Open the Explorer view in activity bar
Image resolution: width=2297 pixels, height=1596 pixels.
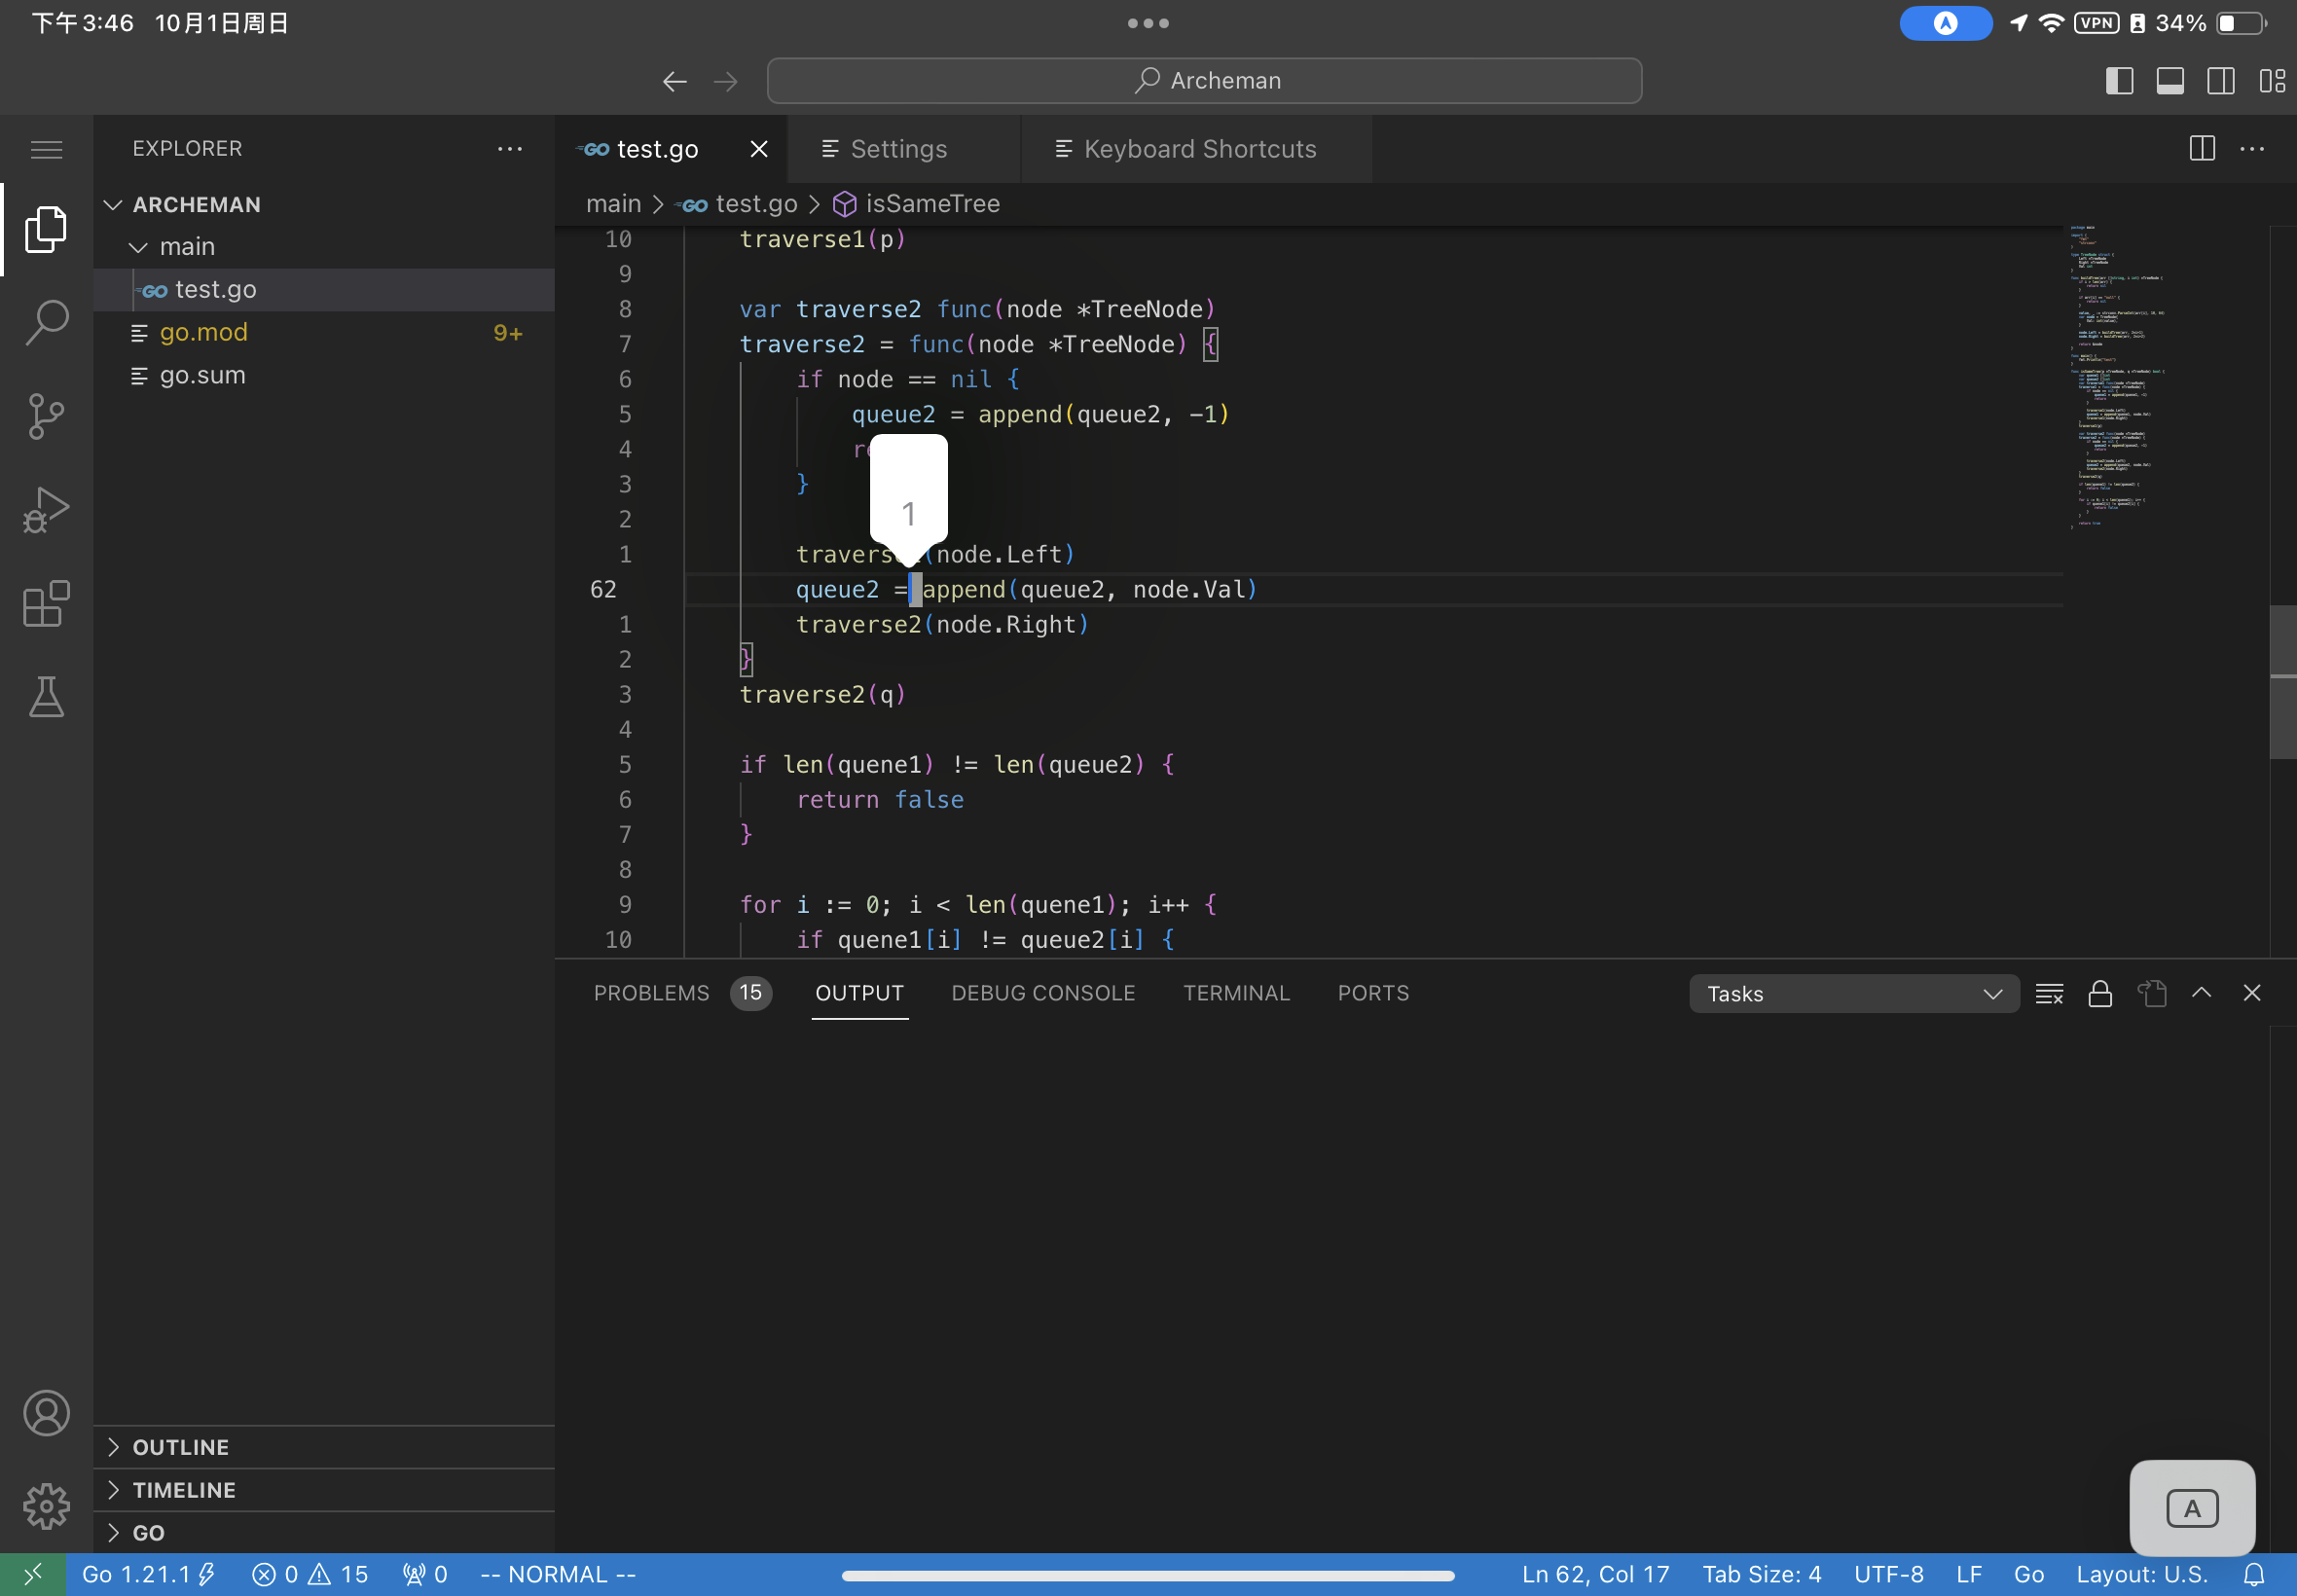46,230
